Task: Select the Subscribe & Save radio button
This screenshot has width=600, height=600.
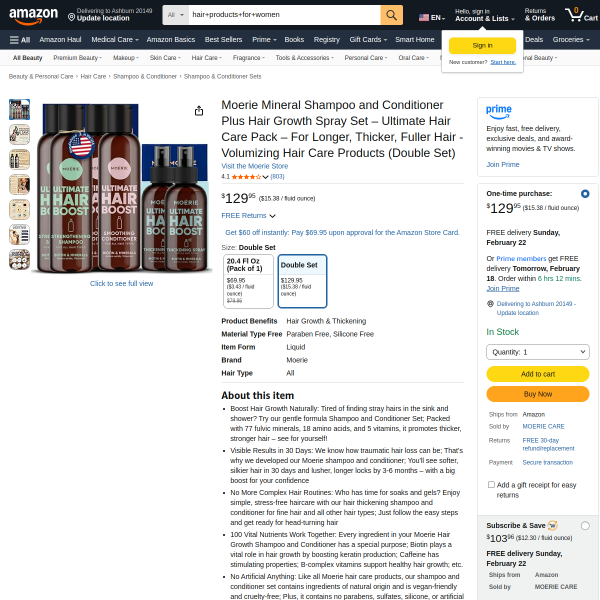Action: [x=585, y=526]
